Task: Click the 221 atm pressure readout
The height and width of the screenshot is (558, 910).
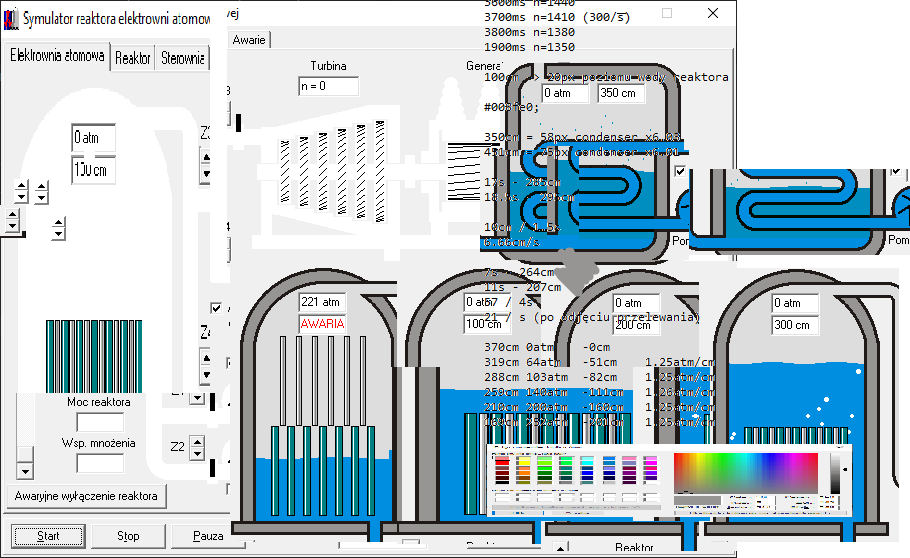Action: [322, 303]
